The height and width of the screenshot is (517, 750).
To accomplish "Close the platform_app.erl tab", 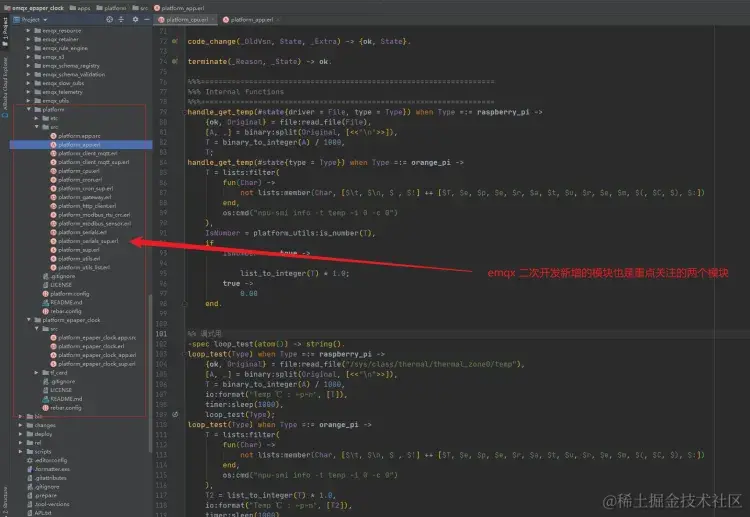I will tap(277, 20).
